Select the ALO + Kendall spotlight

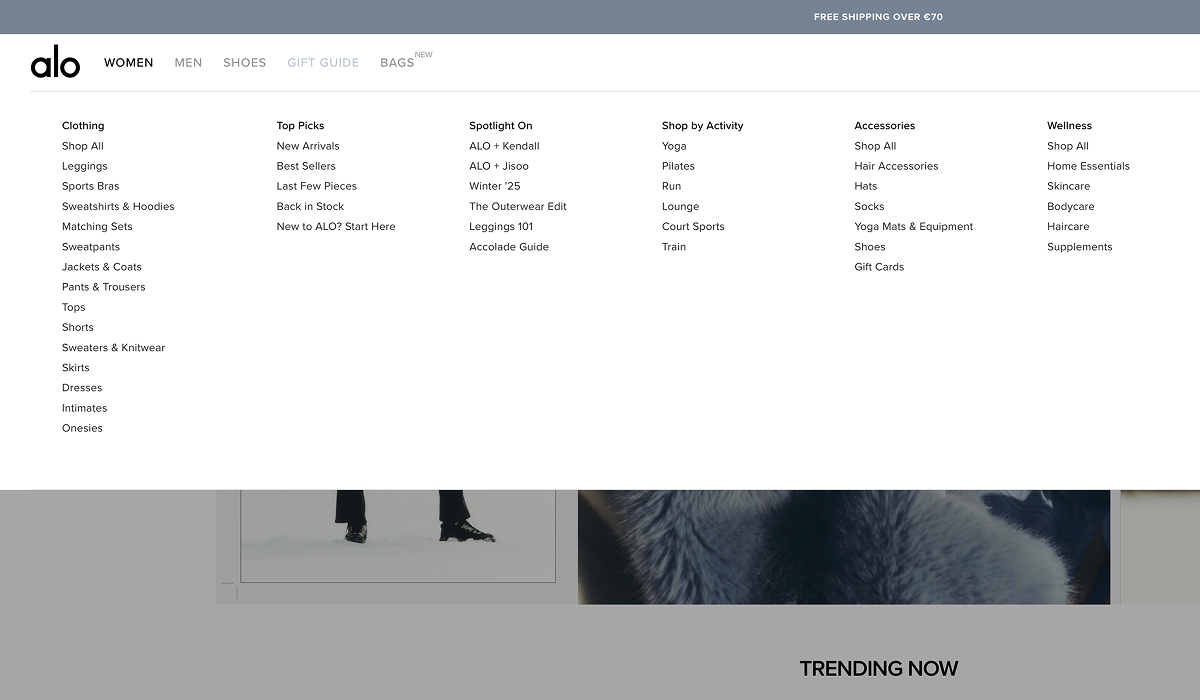504,146
